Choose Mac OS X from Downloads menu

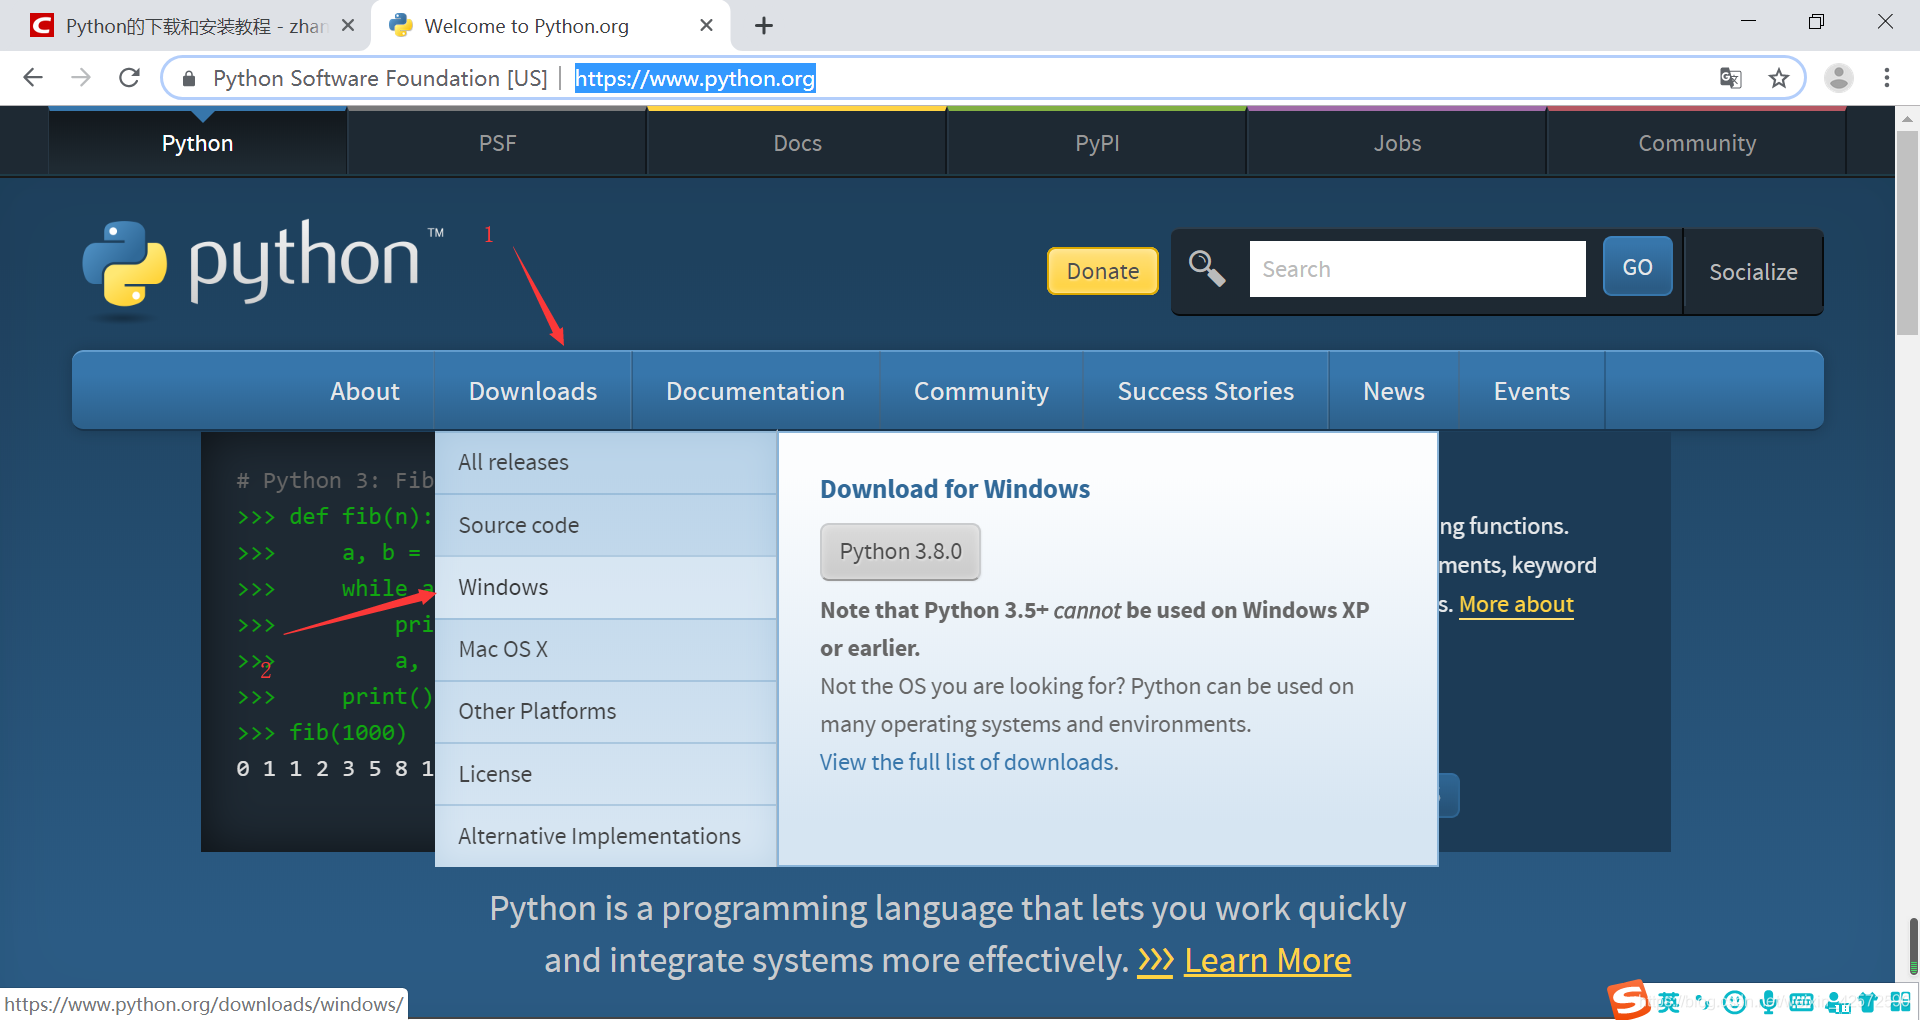point(606,649)
